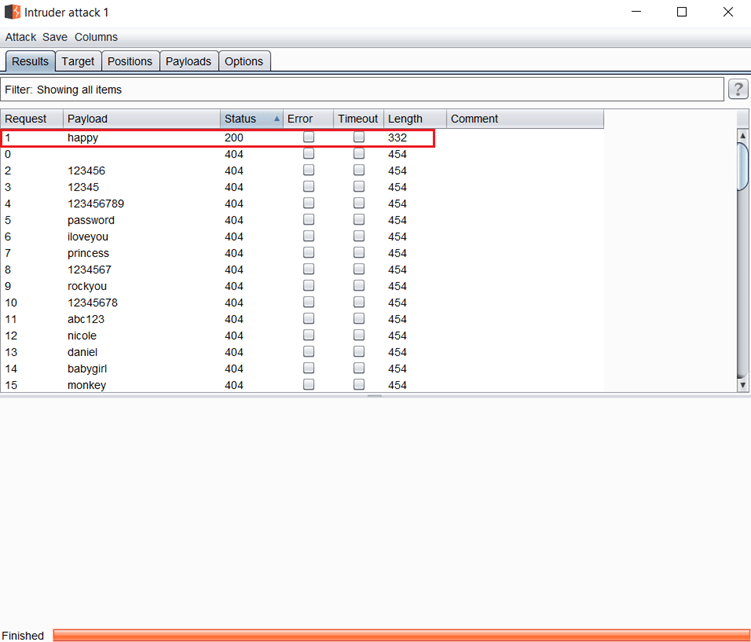Sort results by Payload column header

click(x=140, y=119)
